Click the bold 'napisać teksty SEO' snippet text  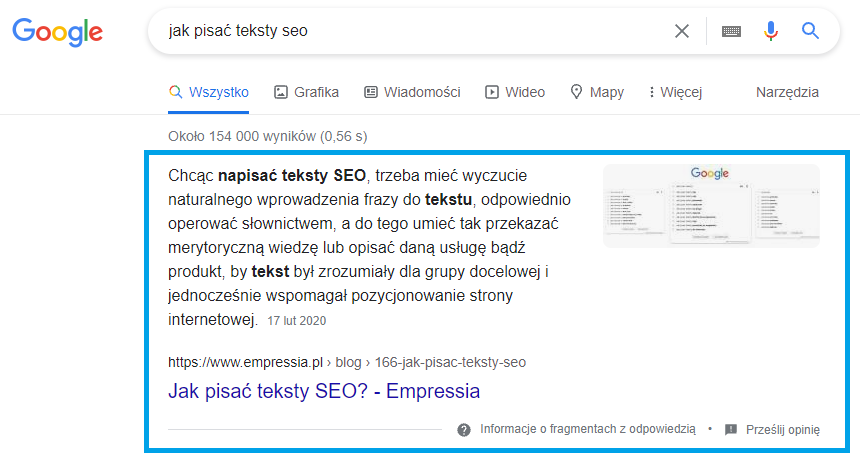pos(292,175)
